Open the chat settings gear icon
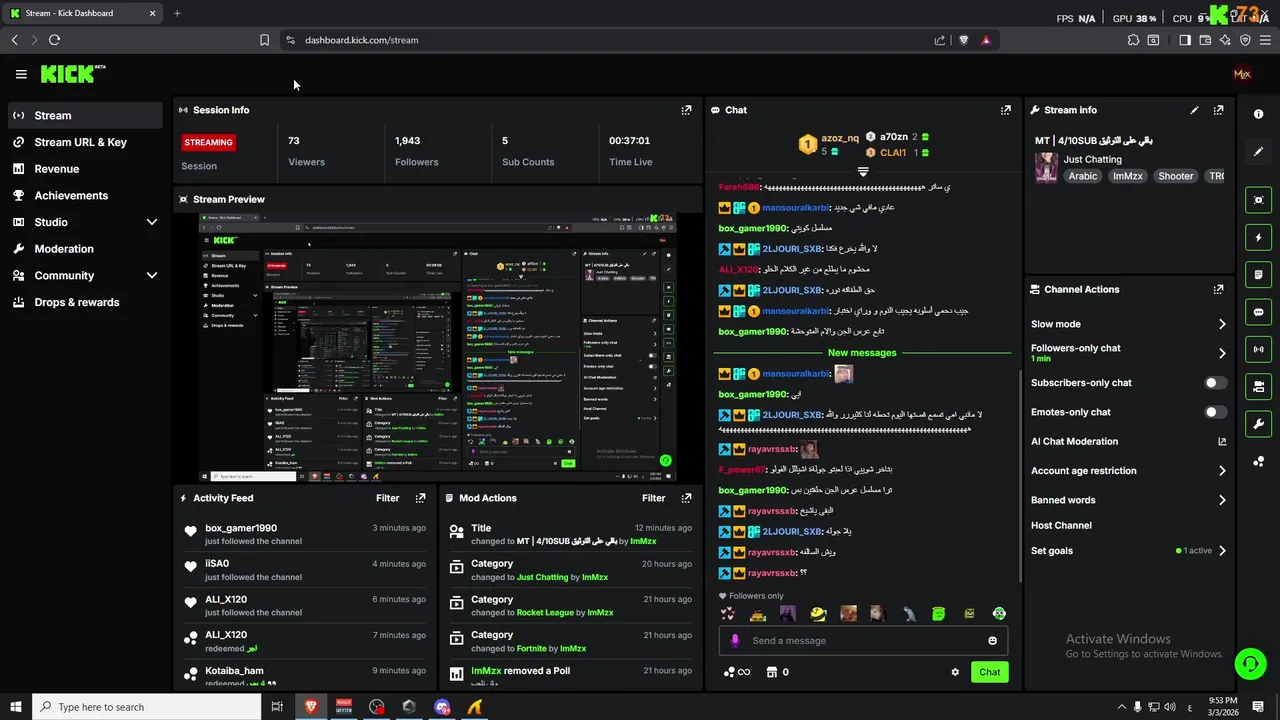Screen dimensions: 1280x720 [955, 672]
